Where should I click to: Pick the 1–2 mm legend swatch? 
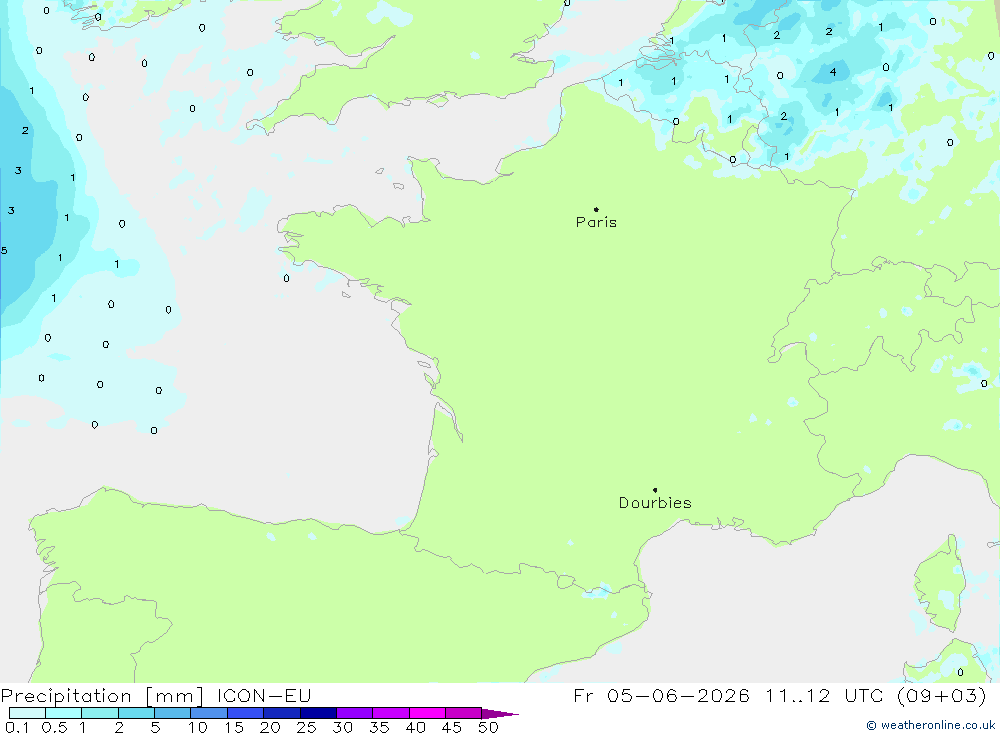[99, 713]
